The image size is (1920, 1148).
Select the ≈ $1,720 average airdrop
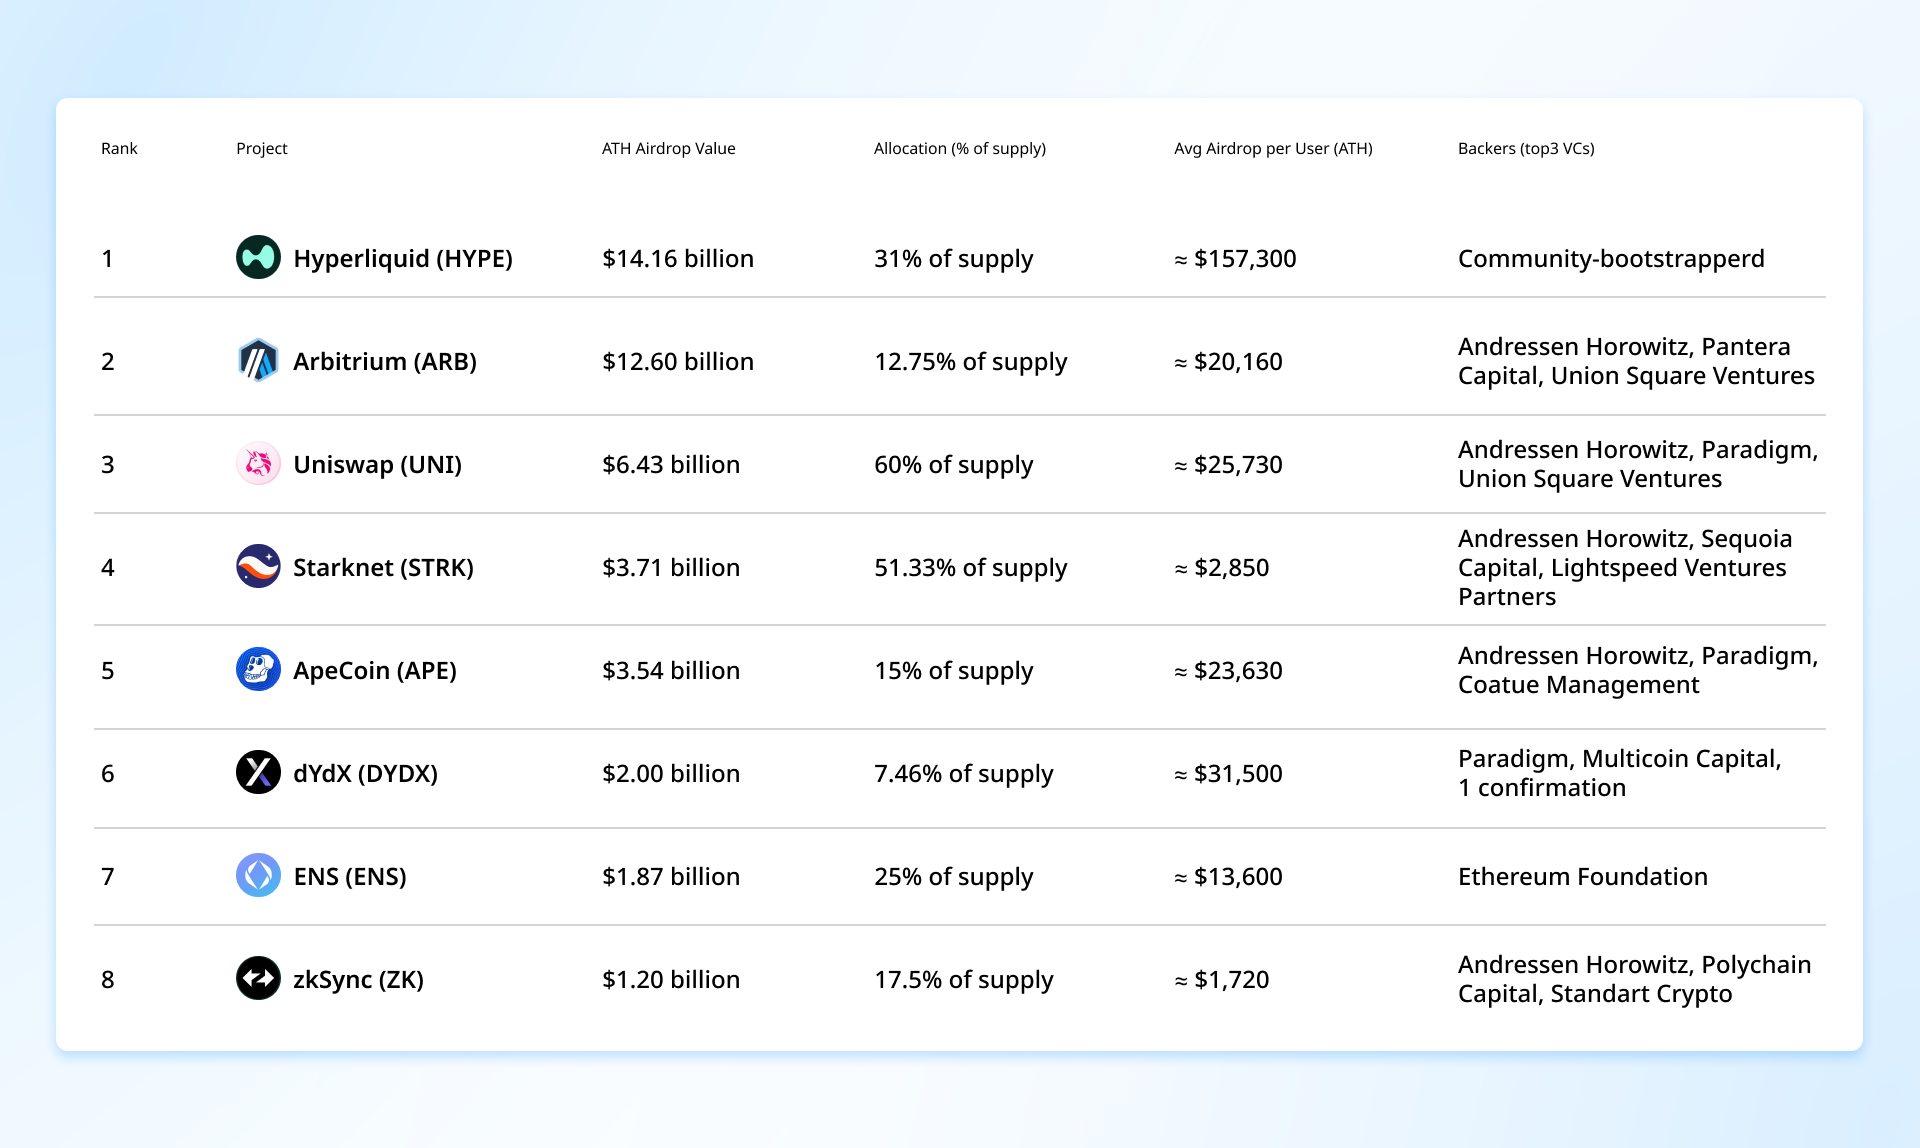tap(1221, 980)
